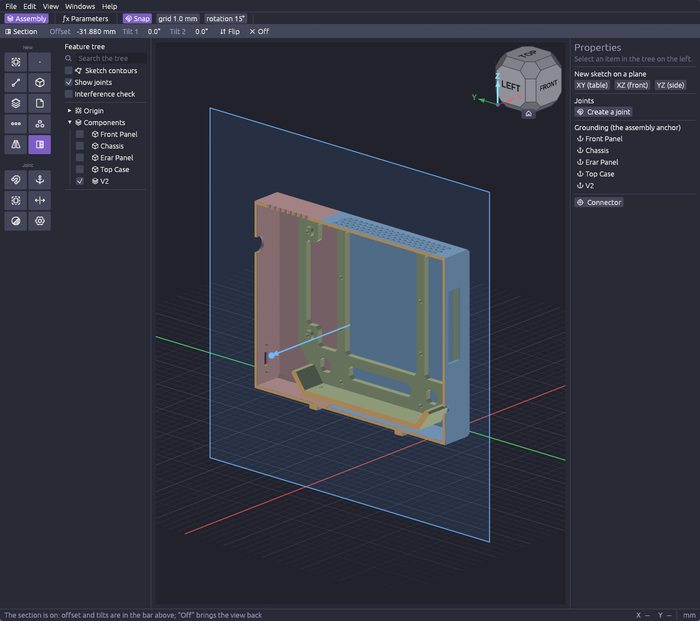This screenshot has height=621, width=700.
Task: Open the grid 1.0 mm setting
Action: coord(178,19)
